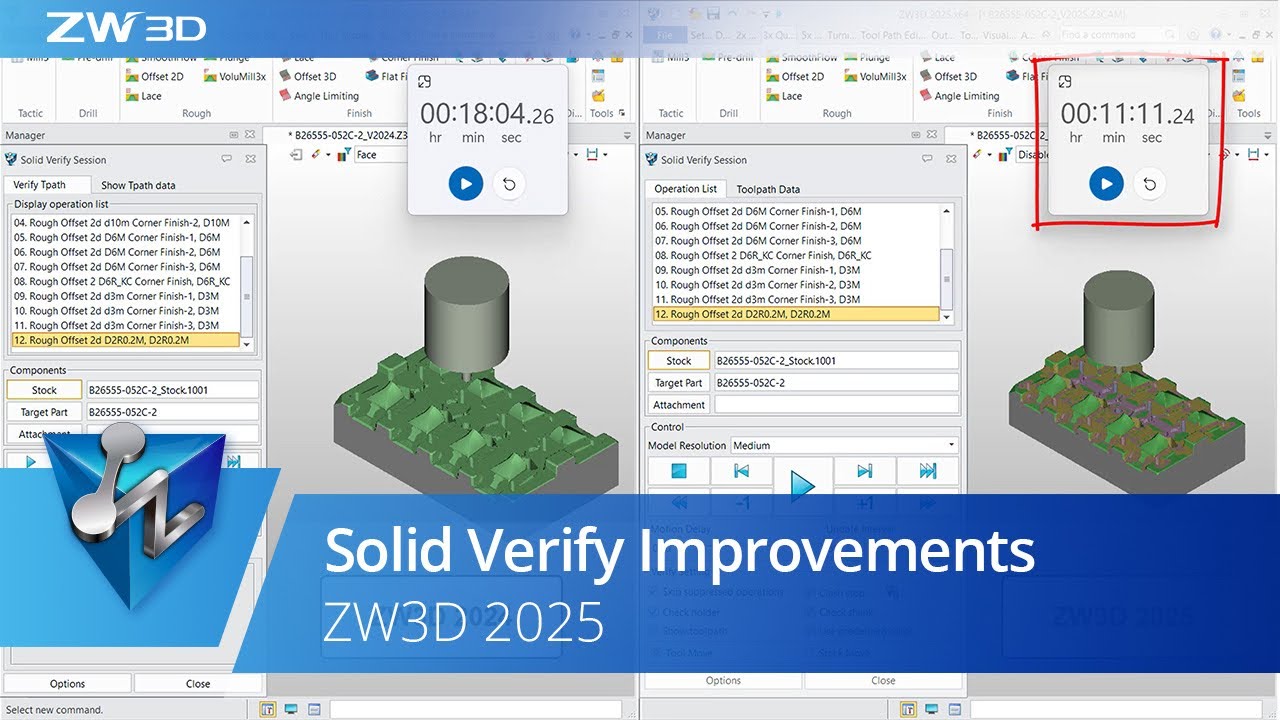Image resolution: width=1280 pixels, height=720 pixels.
Task: Play the simulation in right Solid Verify panel
Action: (802, 485)
